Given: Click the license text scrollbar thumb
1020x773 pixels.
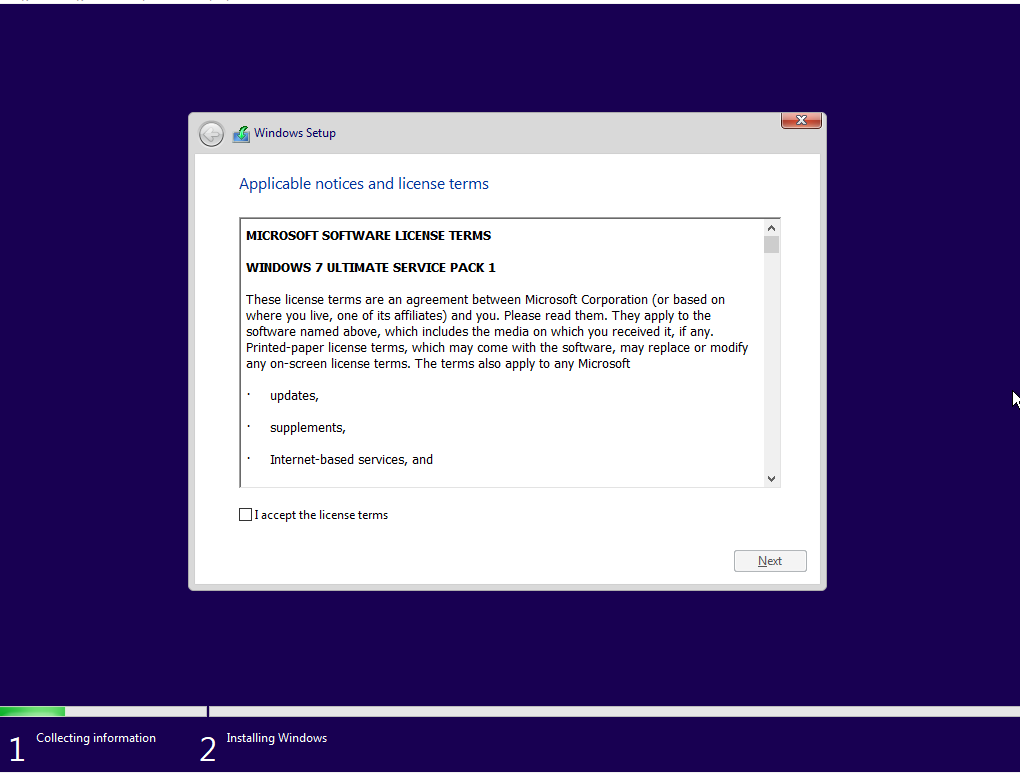Looking at the screenshot, I should (x=772, y=245).
